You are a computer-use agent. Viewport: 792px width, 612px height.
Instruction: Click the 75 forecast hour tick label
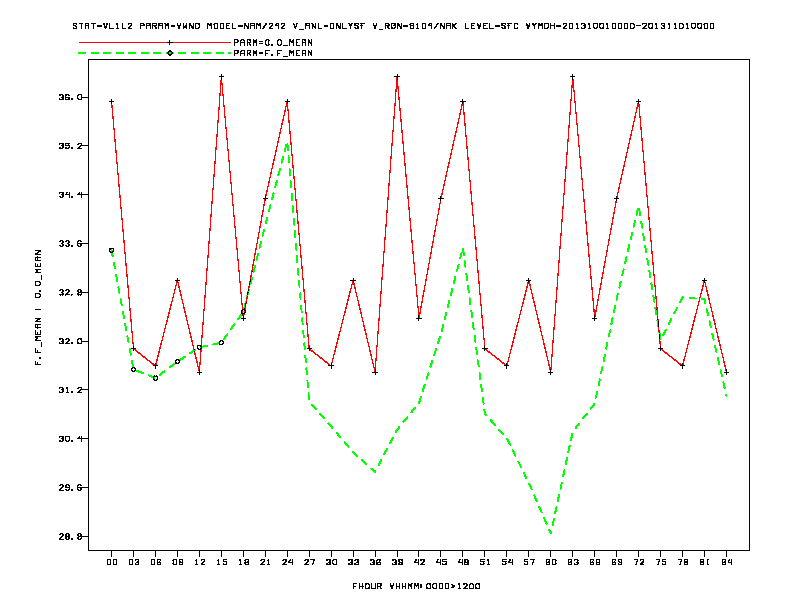661,562
